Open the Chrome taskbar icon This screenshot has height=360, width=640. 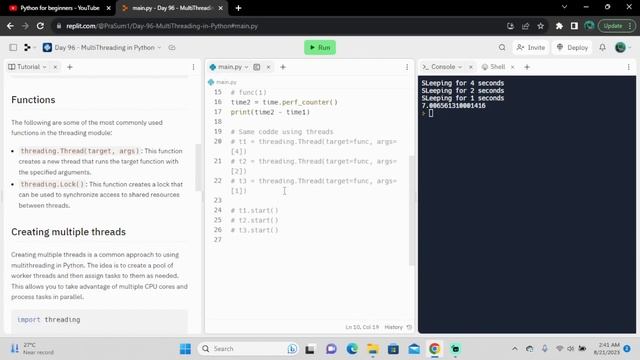(434, 349)
